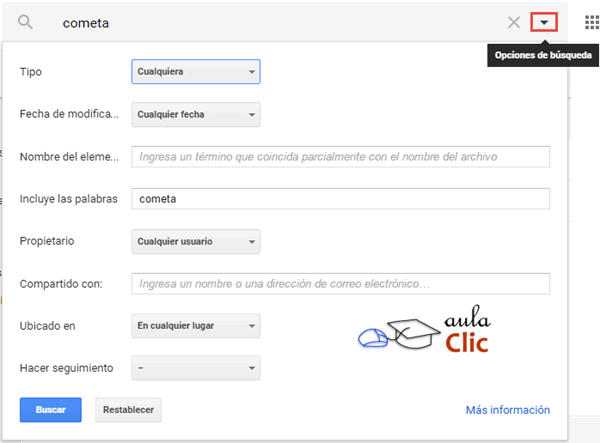
Task: Open the Google apps grid icon
Action: tap(591, 22)
